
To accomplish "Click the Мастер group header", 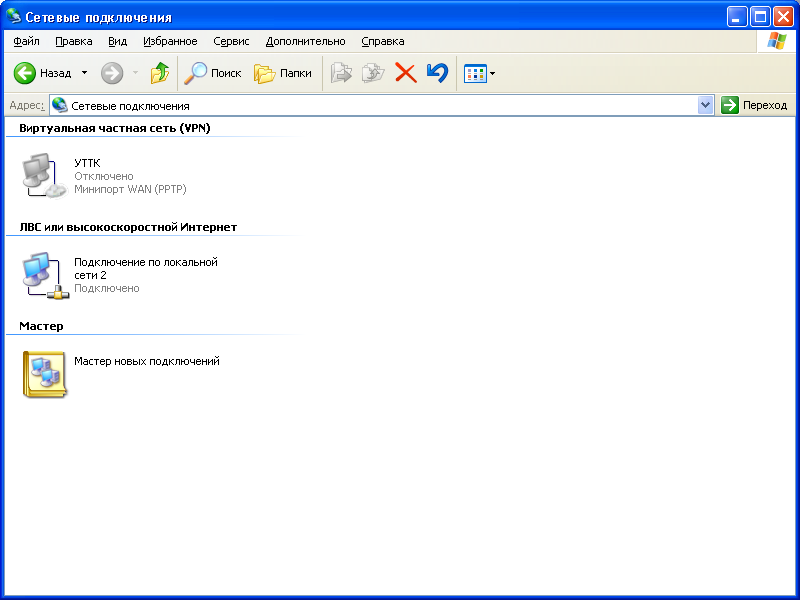I will [41, 326].
